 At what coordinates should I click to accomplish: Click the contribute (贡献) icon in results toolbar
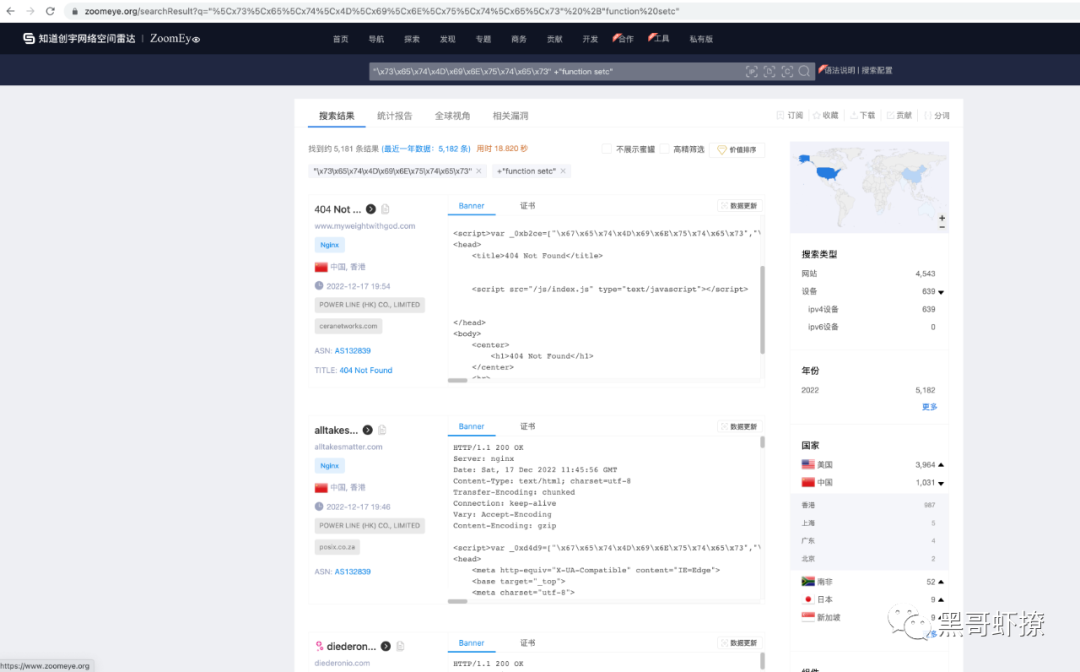[899, 115]
